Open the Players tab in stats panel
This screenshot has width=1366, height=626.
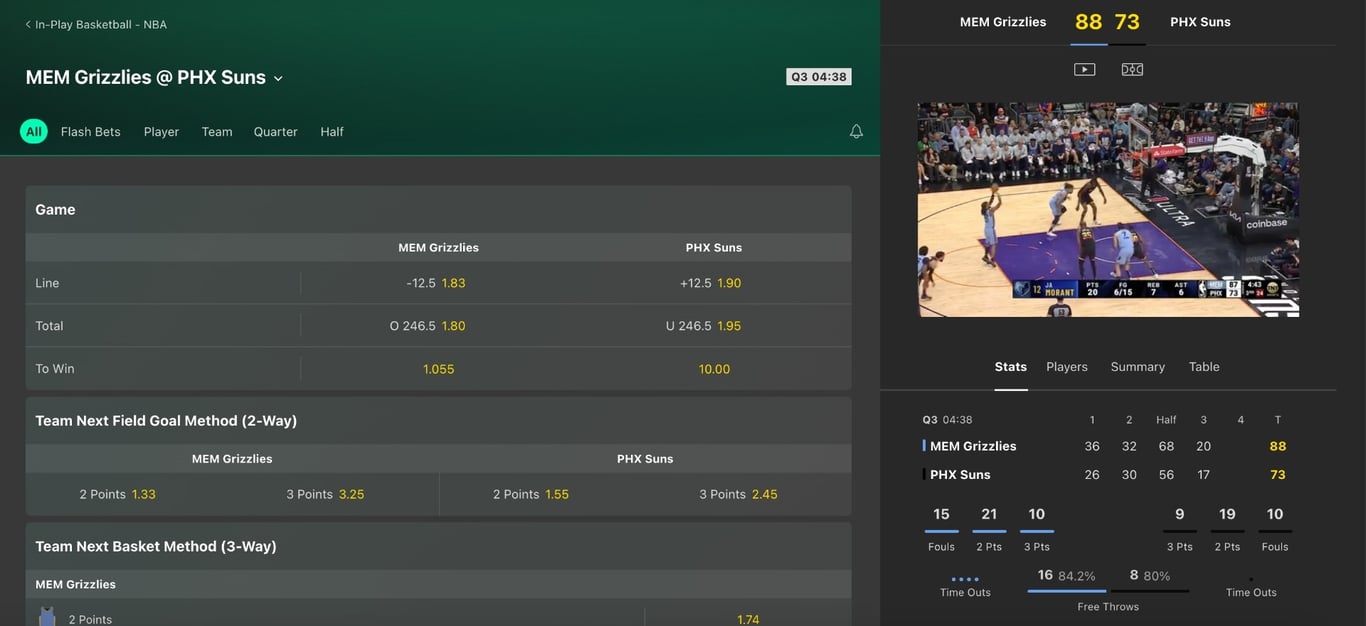(1067, 367)
